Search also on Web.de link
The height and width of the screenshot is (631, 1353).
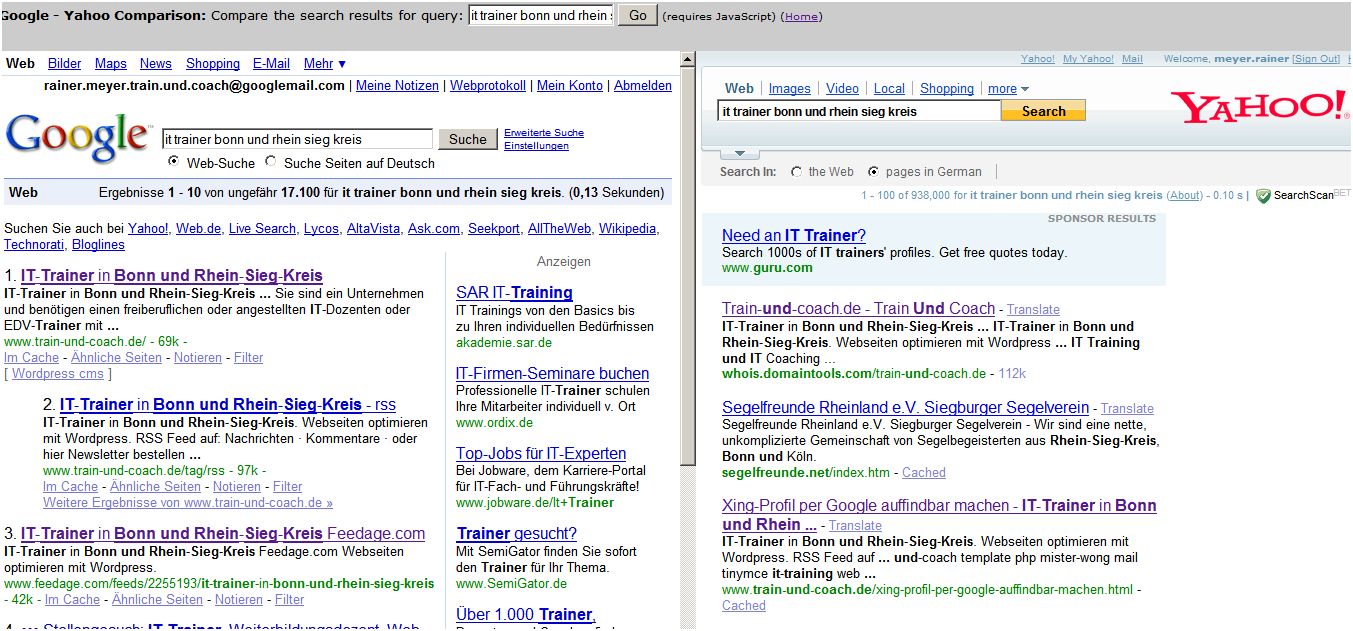pyautogui.click(x=198, y=229)
